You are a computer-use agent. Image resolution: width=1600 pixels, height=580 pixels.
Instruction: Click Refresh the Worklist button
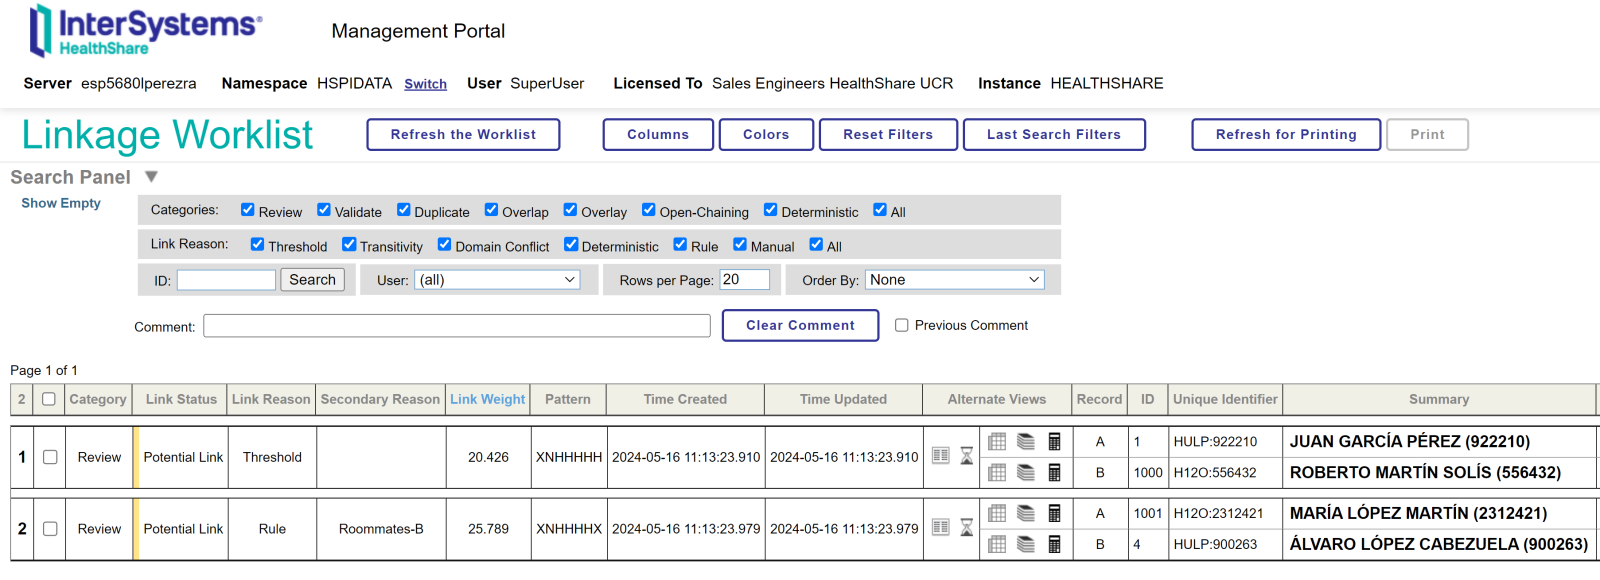point(463,134)
